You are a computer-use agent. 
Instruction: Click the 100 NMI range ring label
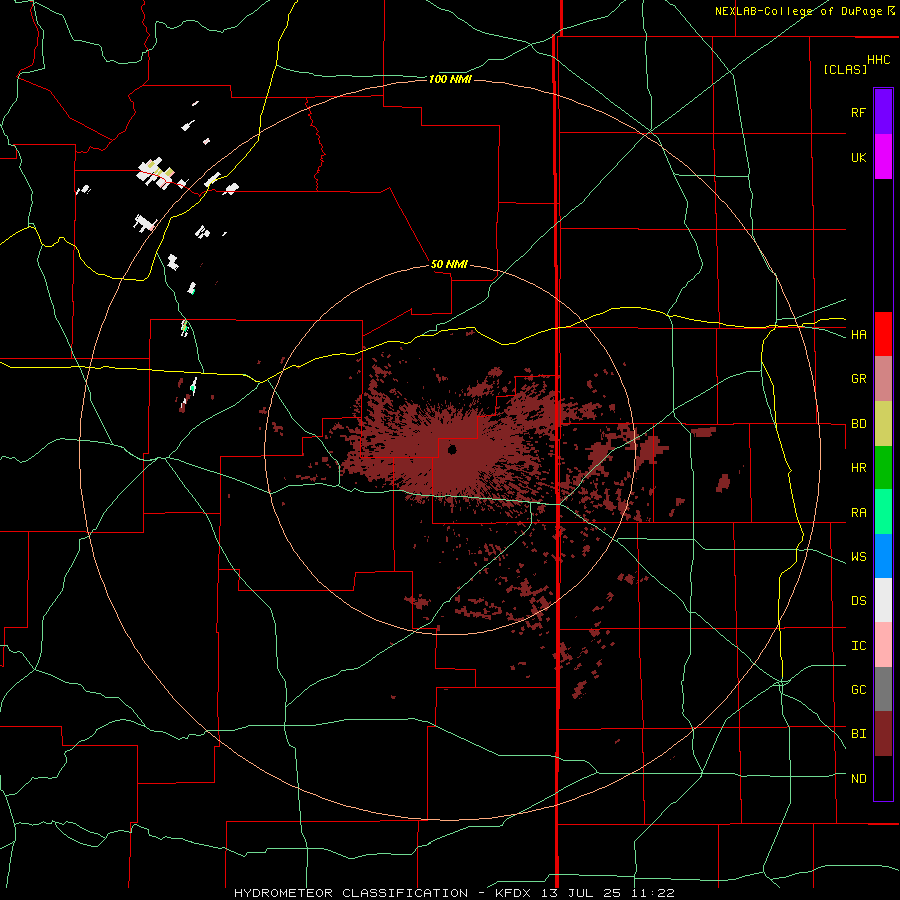[x=450, y=79]
